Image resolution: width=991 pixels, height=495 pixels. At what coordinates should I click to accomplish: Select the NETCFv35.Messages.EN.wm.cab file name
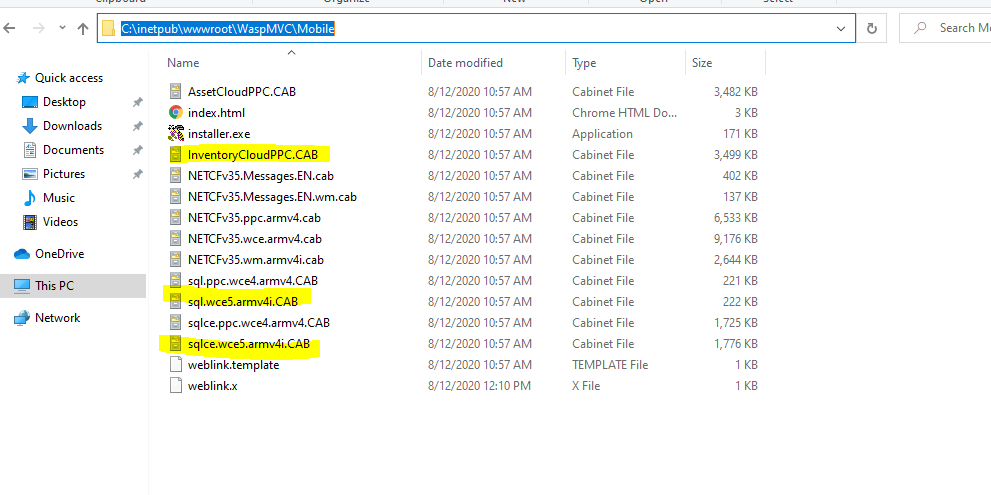tap(272, 197)
